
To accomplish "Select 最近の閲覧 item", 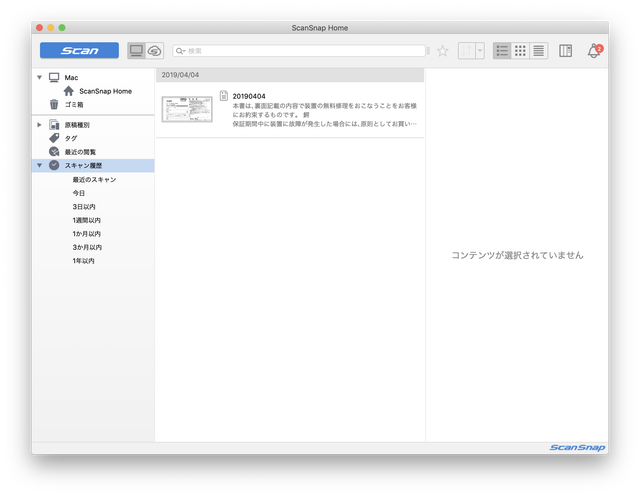I will coord(80,152).
